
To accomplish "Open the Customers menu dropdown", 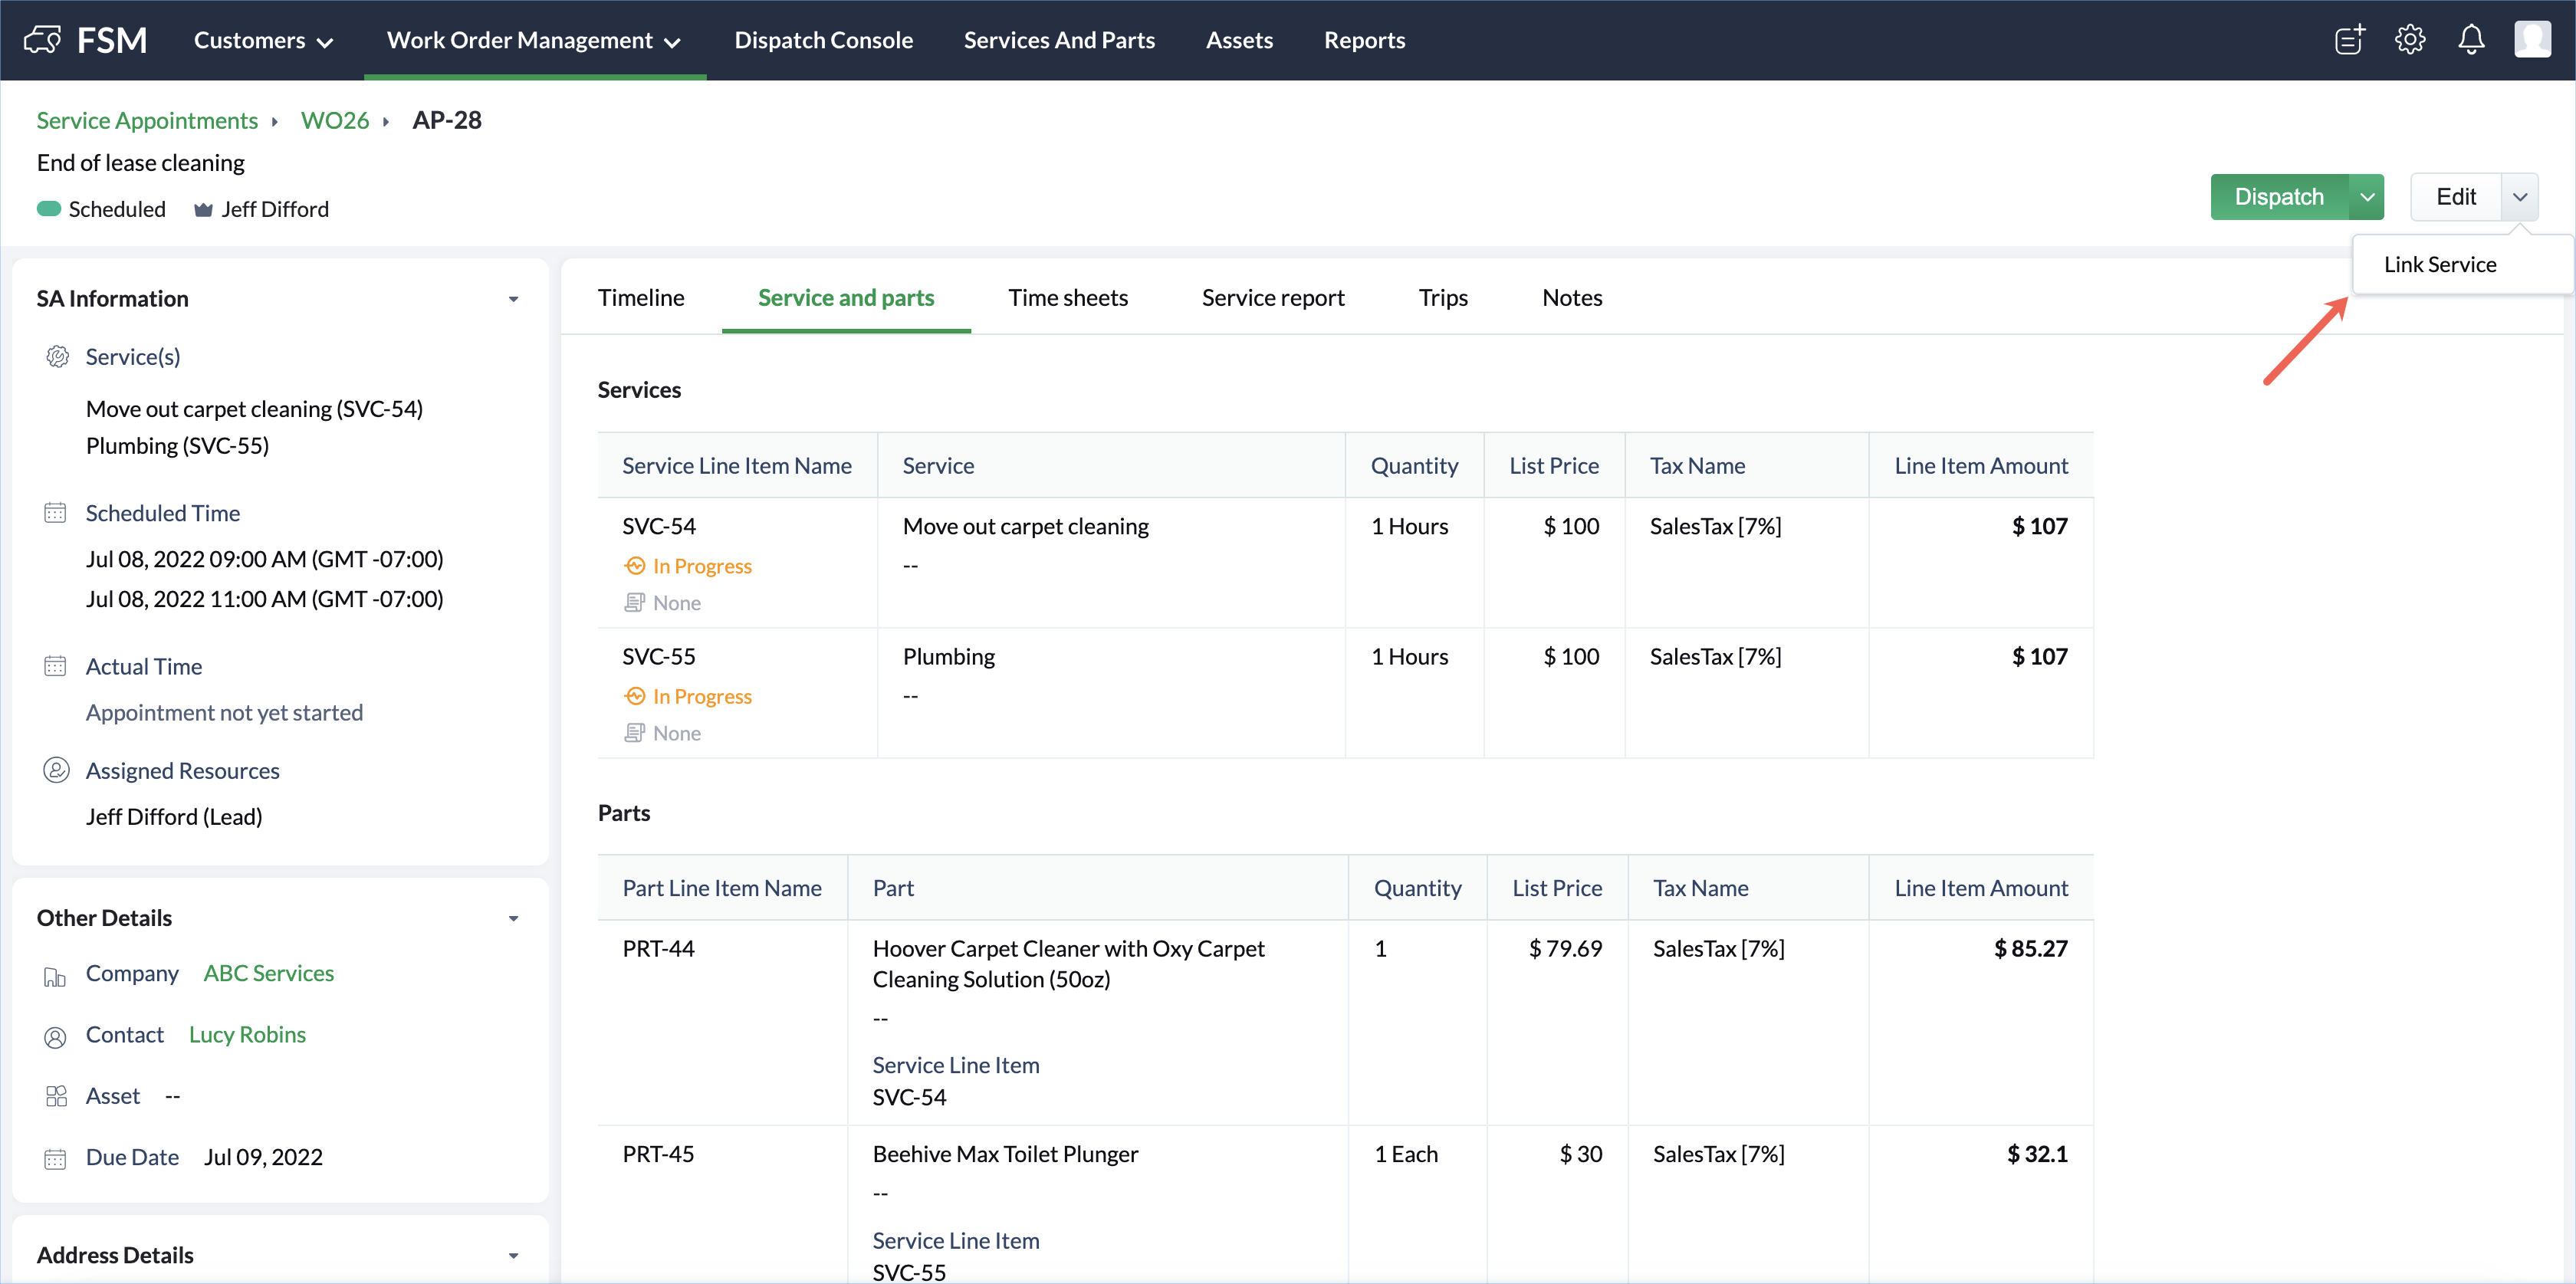I will pyautogui.click(x=263, y=41).
